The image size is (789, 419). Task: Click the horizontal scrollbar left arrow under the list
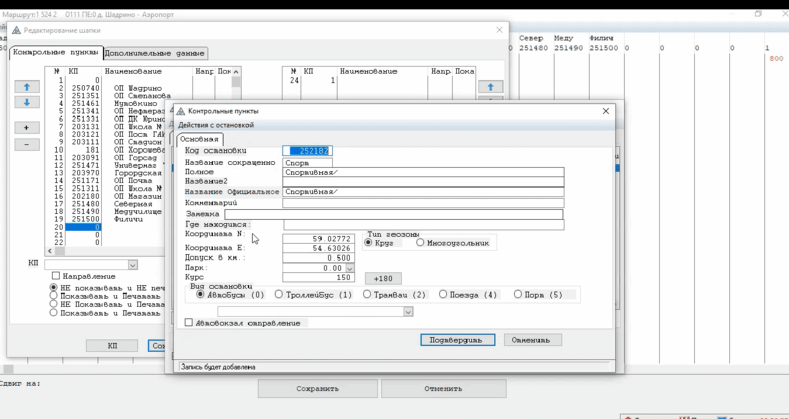tap(49, 250)
